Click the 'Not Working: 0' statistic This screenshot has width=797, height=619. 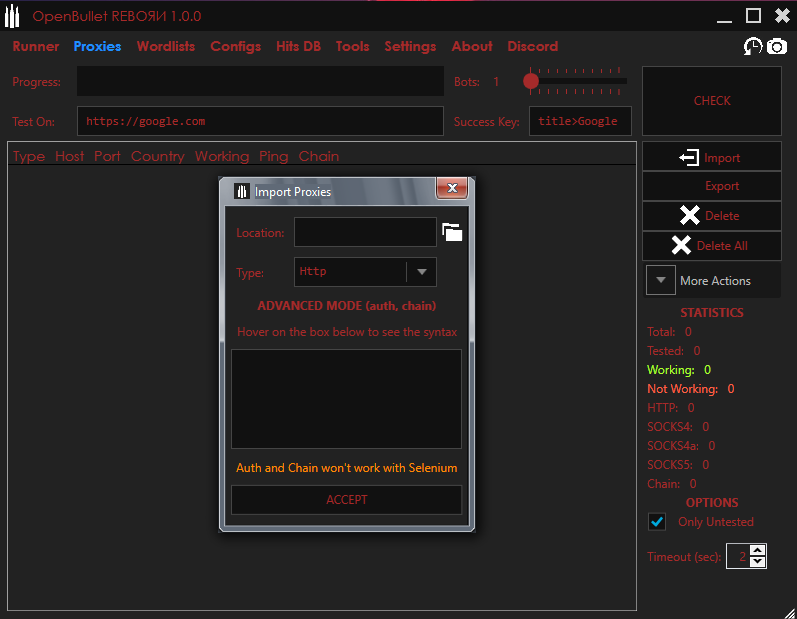pyautogui.click(x=691, y=389)
